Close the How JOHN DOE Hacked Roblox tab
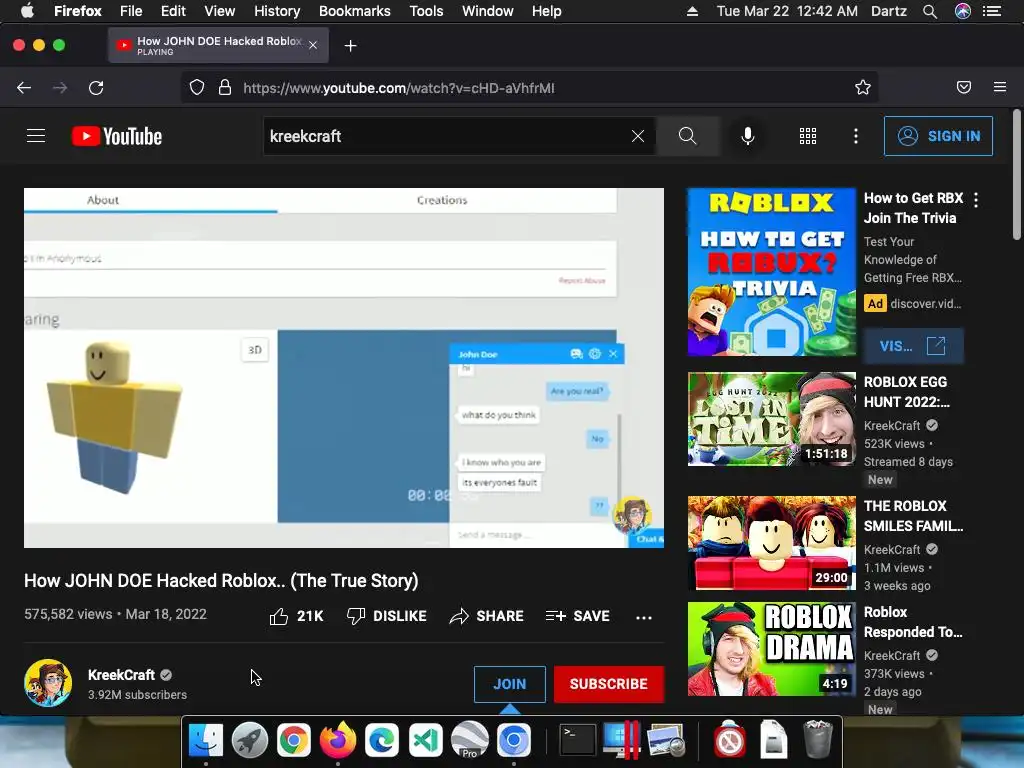The width and height of the screenshot is (1024, 768). coord(313,45)
